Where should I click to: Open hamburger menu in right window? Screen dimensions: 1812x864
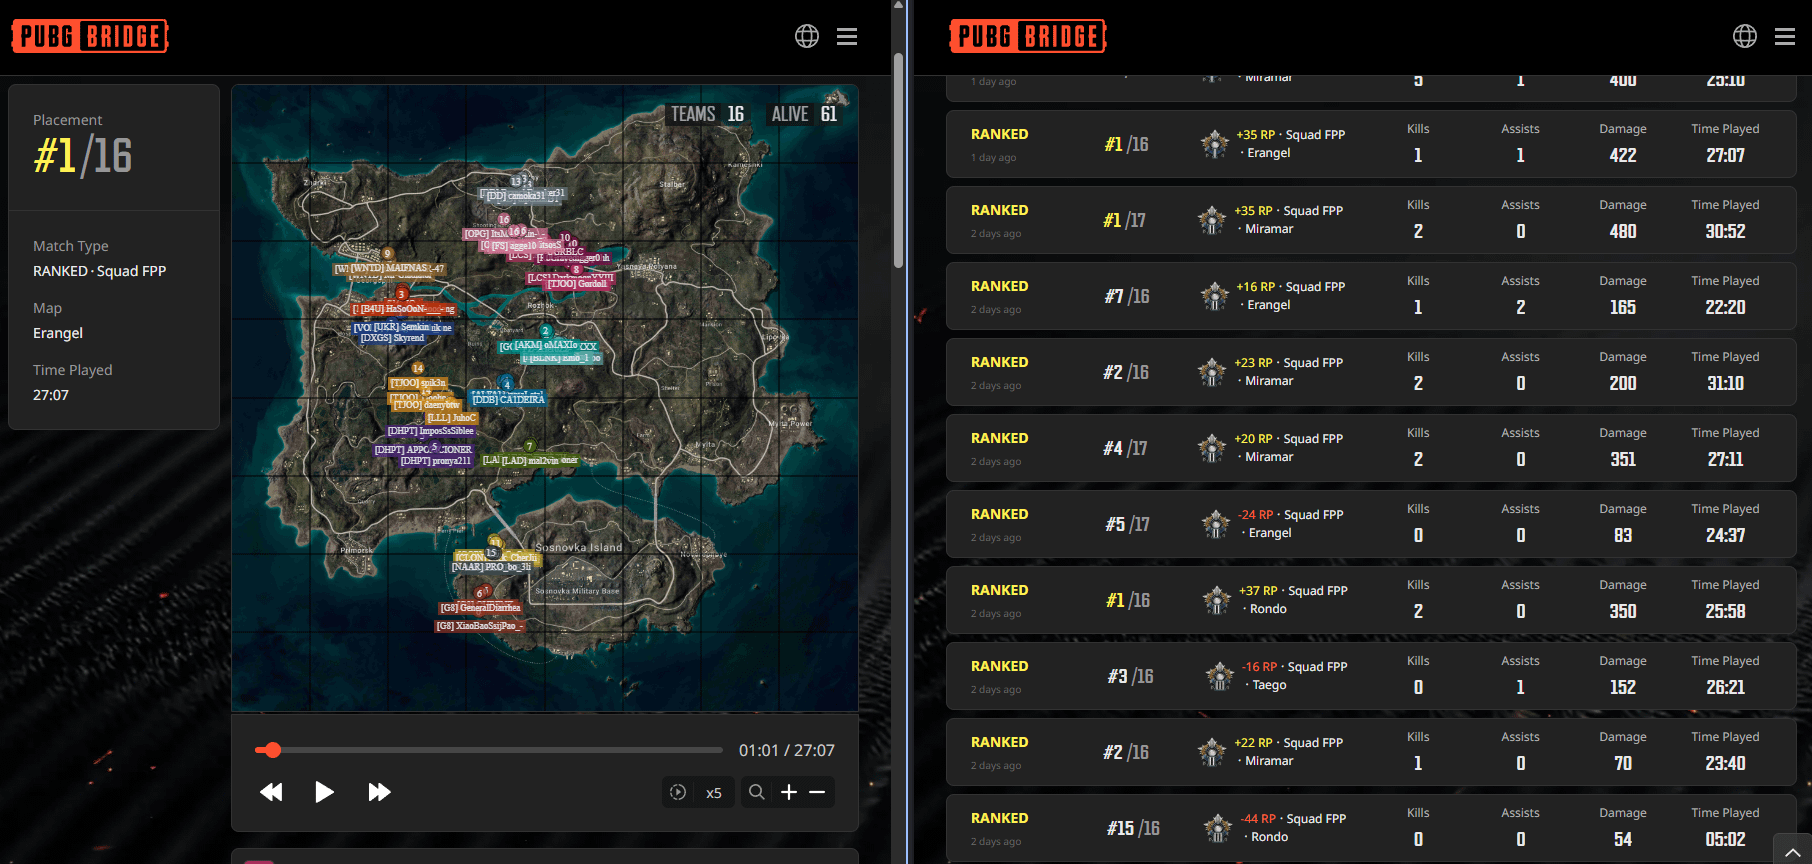click(x=1785, y=36)
